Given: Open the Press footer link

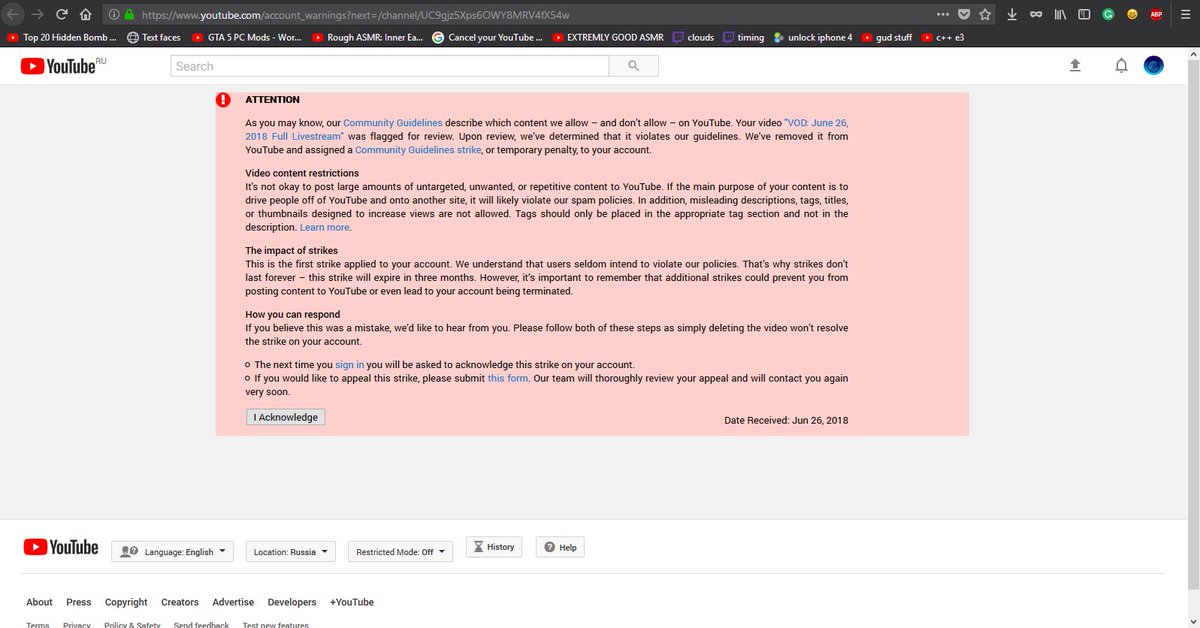Looking at the screenshot, I should pos(79,602).
